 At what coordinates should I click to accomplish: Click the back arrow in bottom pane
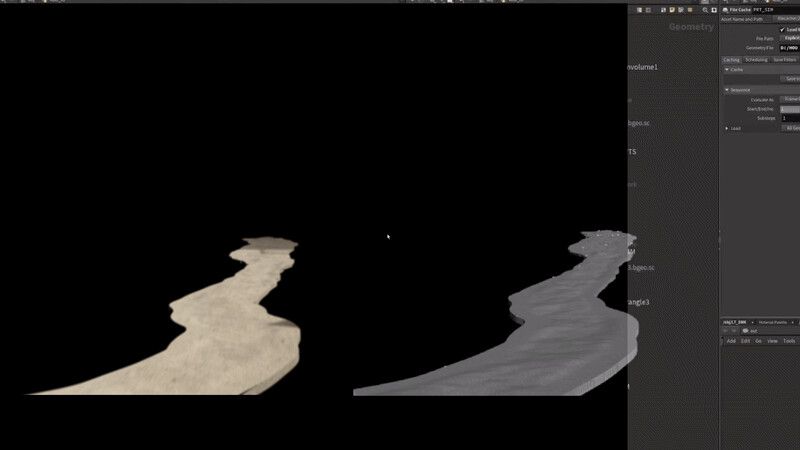pos(726,331)
